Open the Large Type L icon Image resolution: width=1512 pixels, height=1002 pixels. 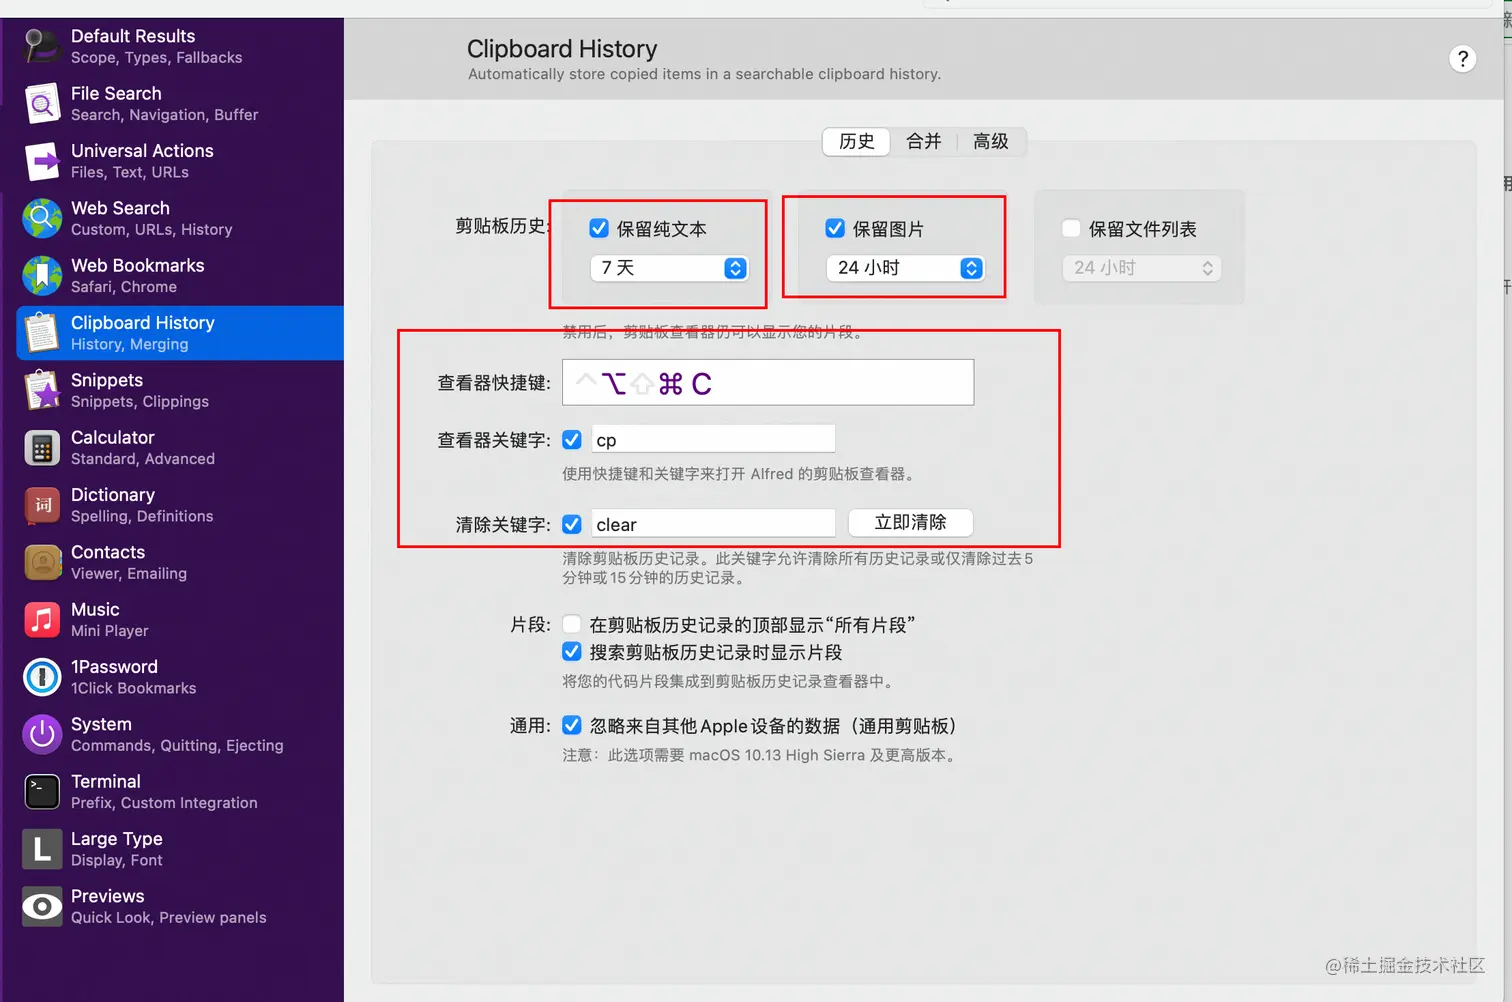[x=42, y=849]
